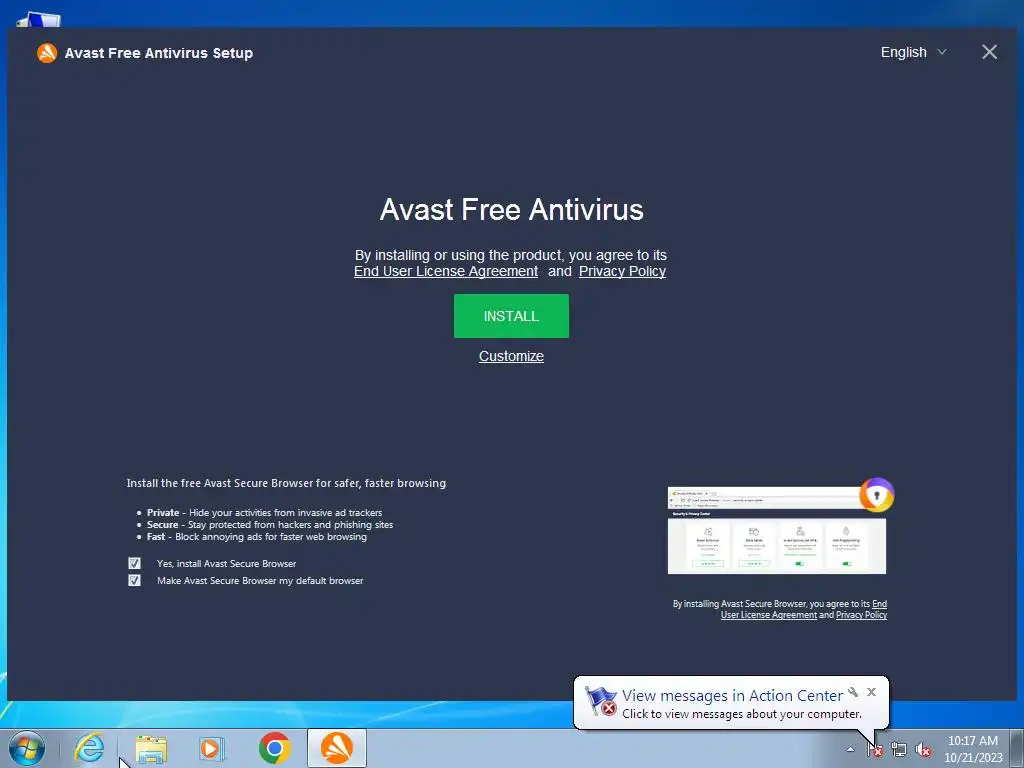
Task: Open the Windows Start menu
Action: [x=27, y=748]
